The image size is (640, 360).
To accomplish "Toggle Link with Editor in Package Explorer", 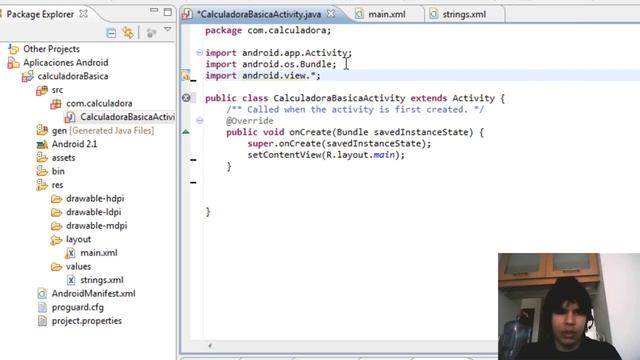I will (x=128, y=33).
